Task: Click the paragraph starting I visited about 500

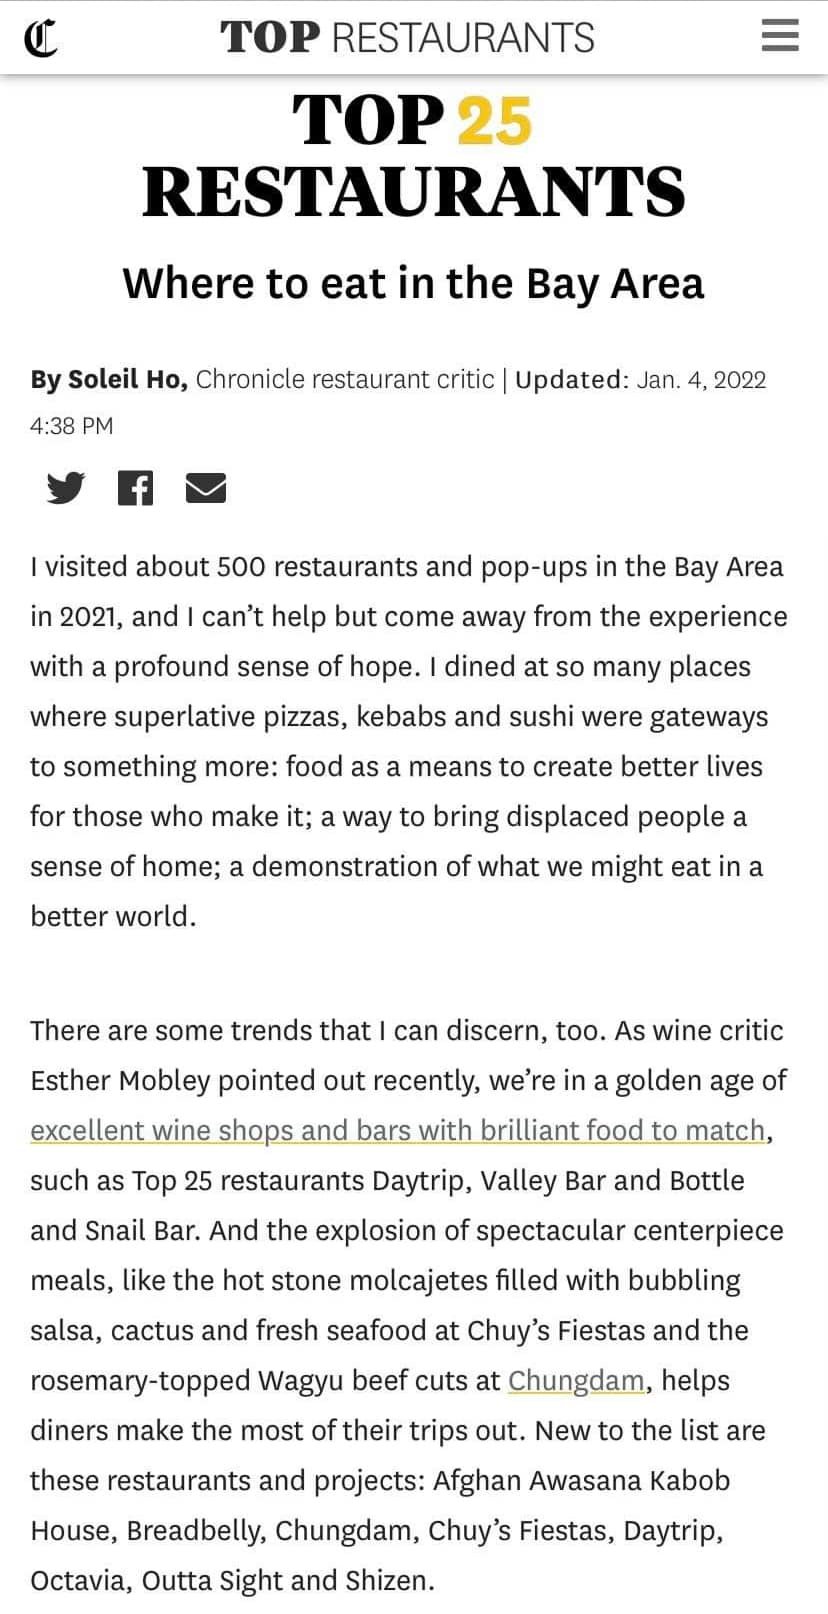Action: pos(410,741)
